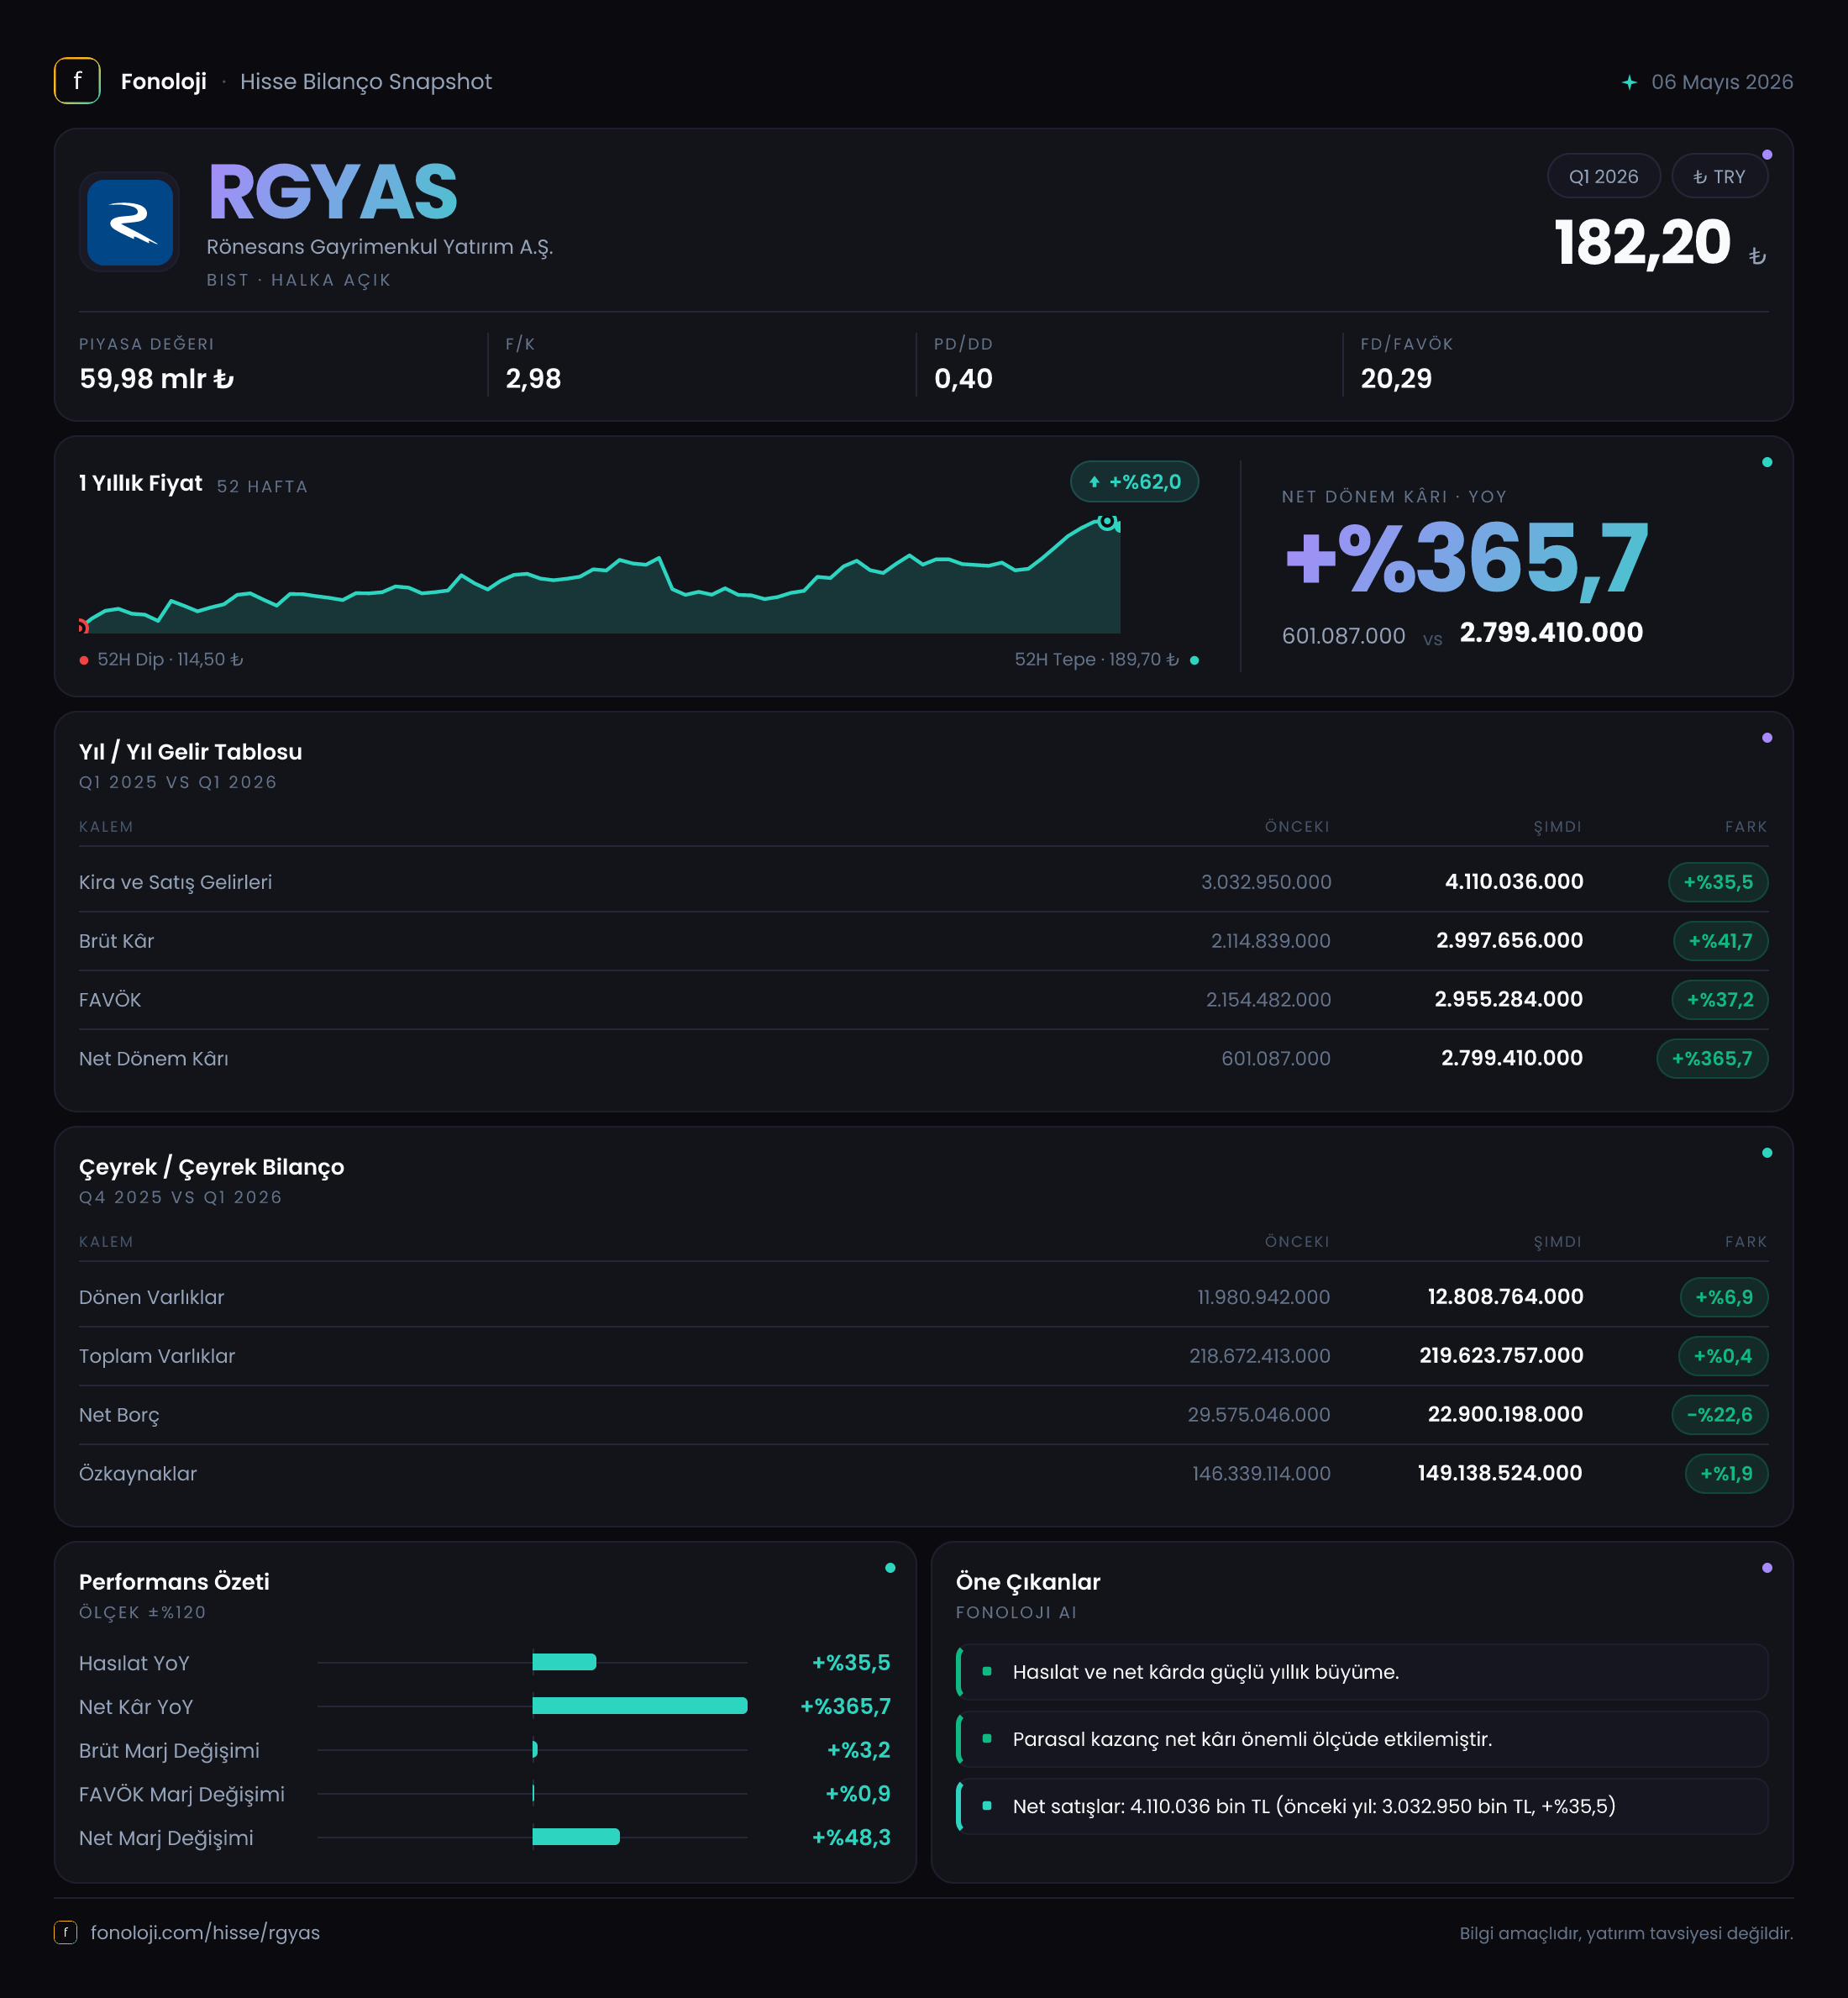Click the Hasılat YoY performance bar
This screenshot has width=1848, height=1998.
(x=564, y=1662)
